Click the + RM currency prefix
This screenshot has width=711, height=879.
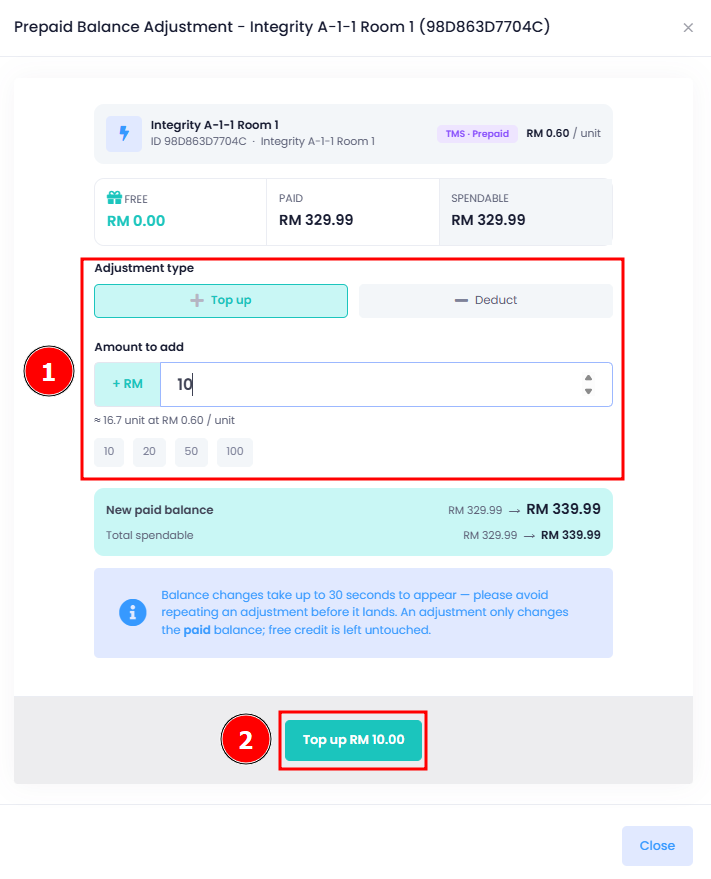click(127, 385)
